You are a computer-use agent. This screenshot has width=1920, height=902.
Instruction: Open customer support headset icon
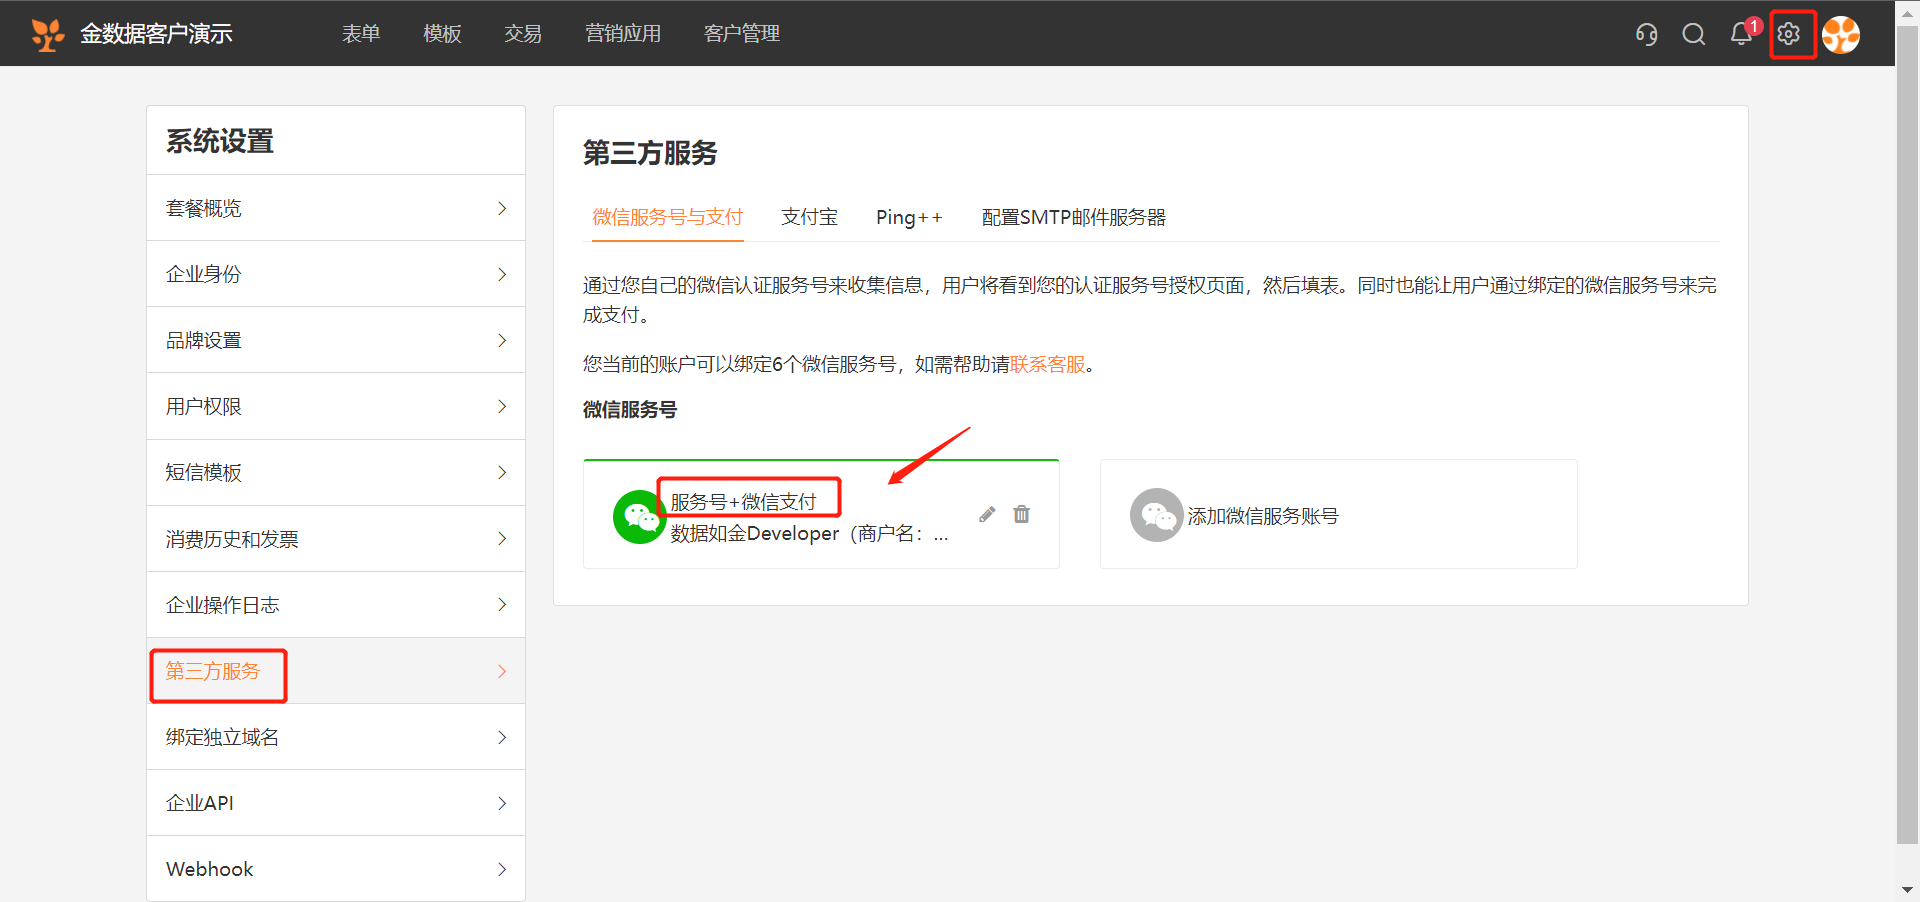[1646, 34]
